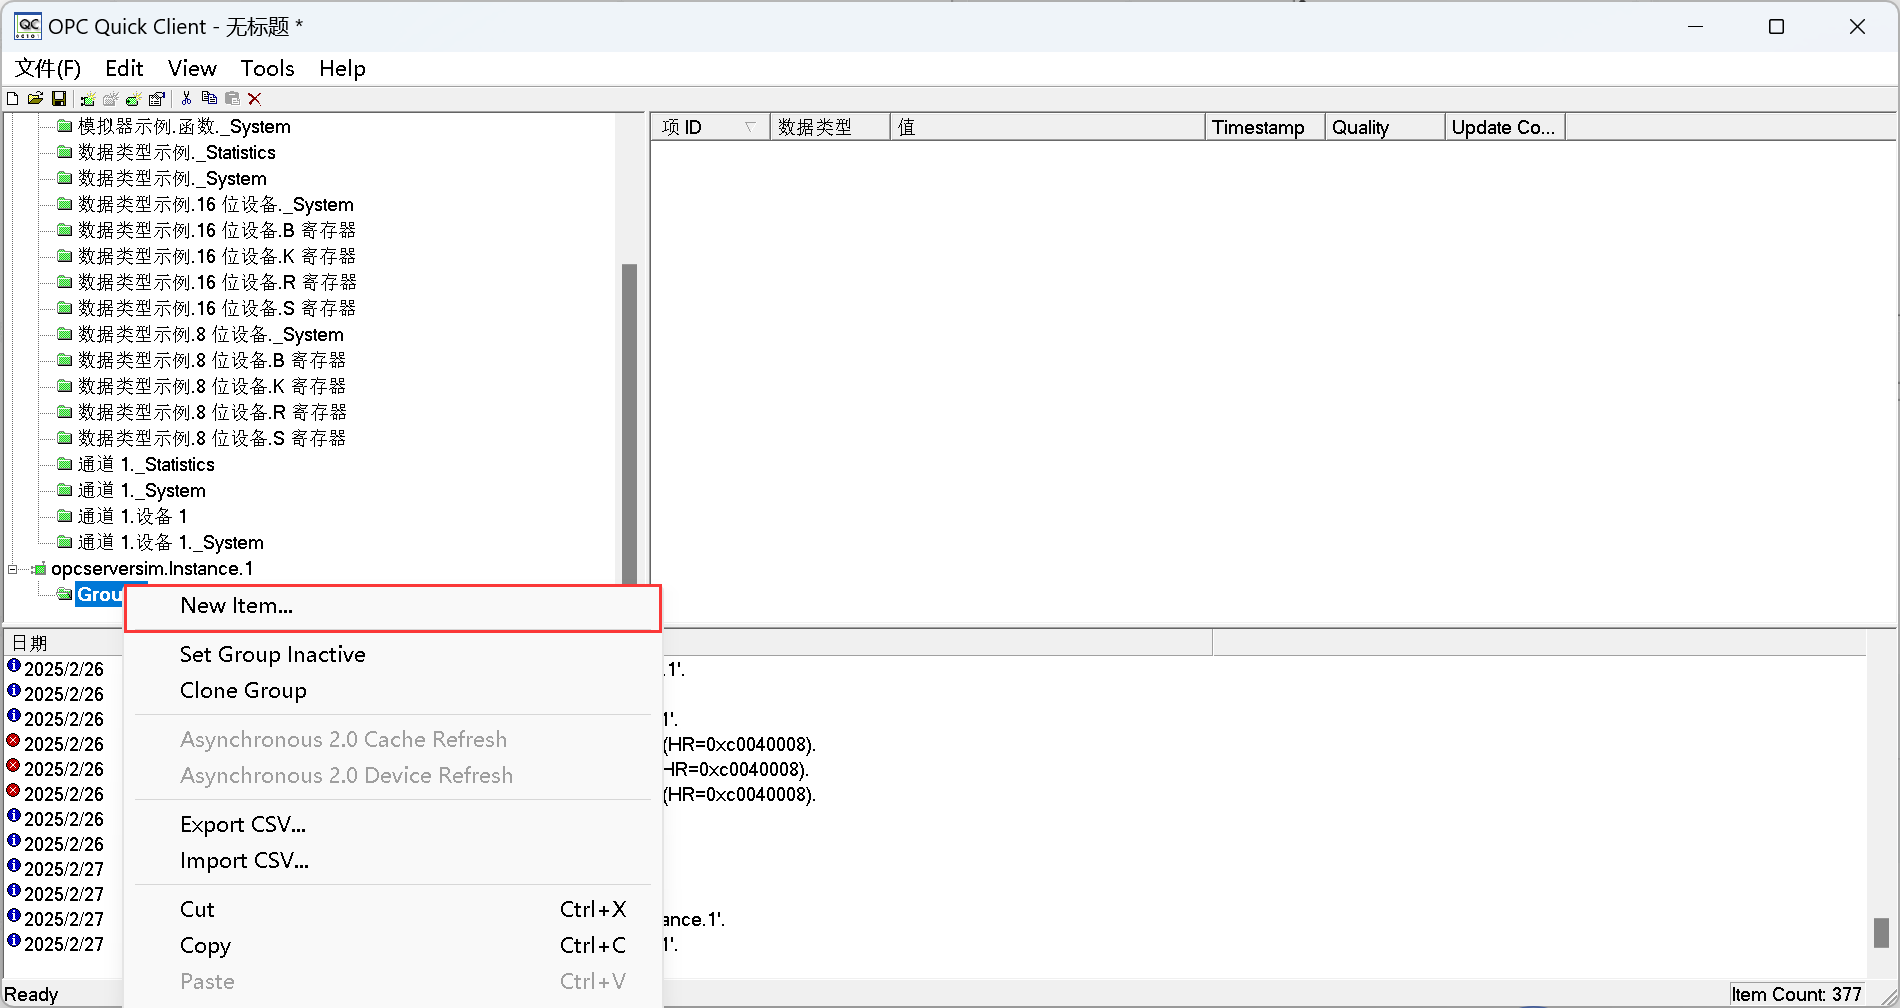The width and height of the screenshot is (1900, 1008).
Task: Click the Copy toolbar icon
Action: coord(209,98)
